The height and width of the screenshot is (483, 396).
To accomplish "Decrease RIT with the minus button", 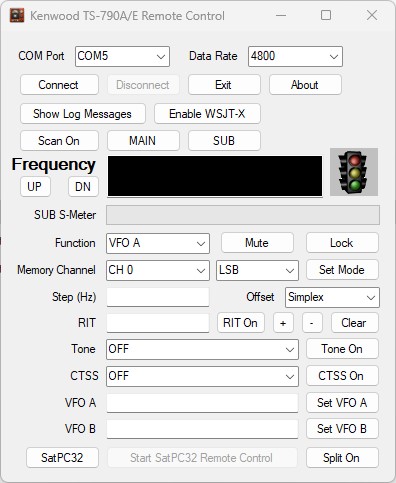I will coord(312,323).
